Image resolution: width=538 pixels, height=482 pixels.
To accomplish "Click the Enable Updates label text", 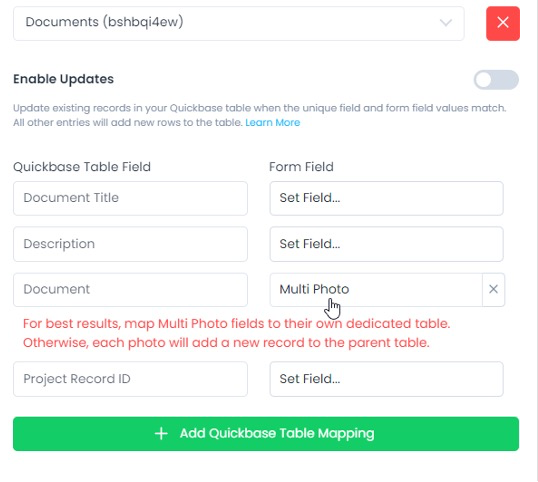I will [x=63, y=79].
